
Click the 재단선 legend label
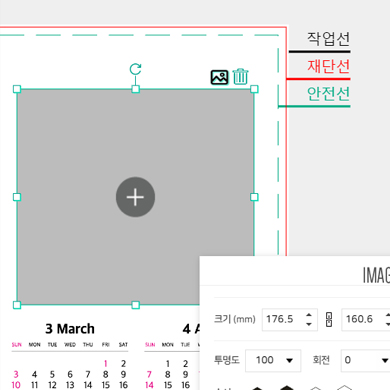328,66
